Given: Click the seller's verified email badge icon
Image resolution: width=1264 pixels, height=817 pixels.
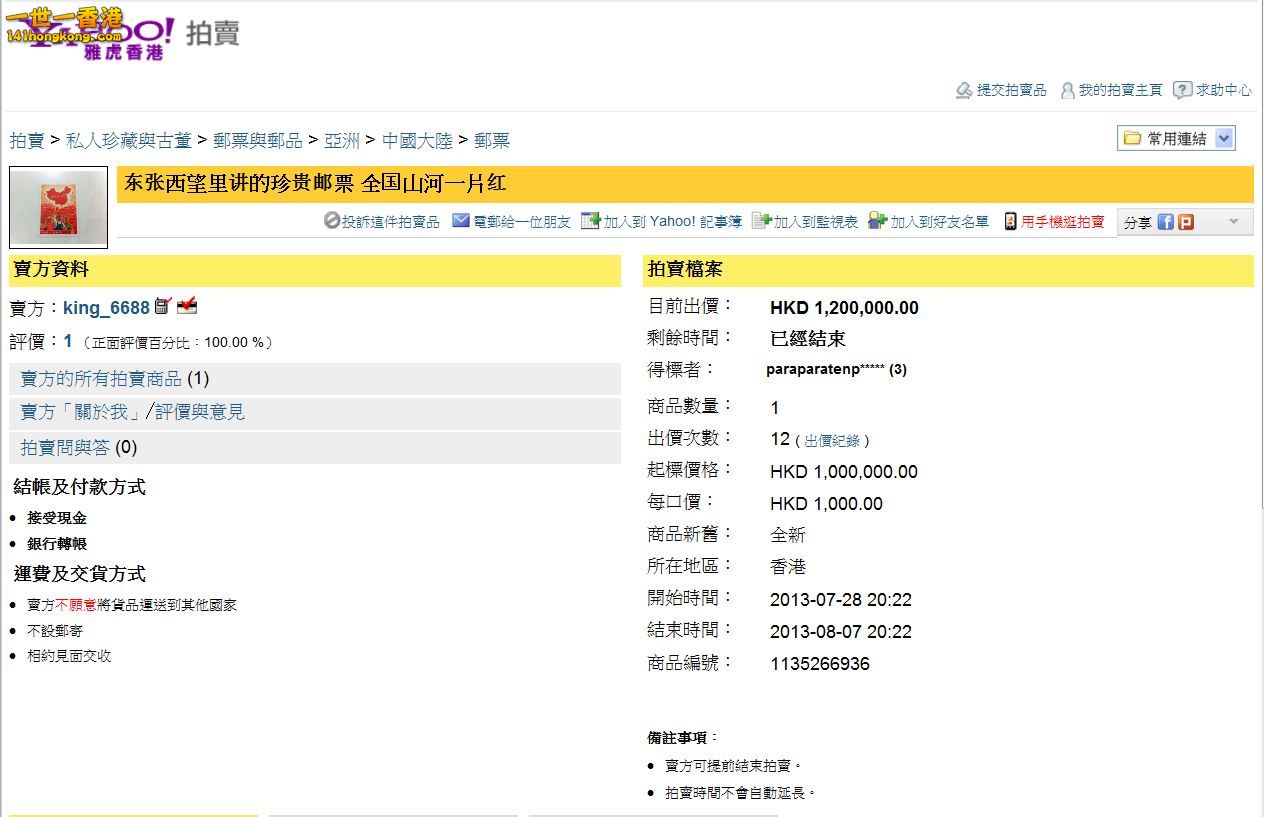Looking at the screenshot, I should (x=186, y=306).
